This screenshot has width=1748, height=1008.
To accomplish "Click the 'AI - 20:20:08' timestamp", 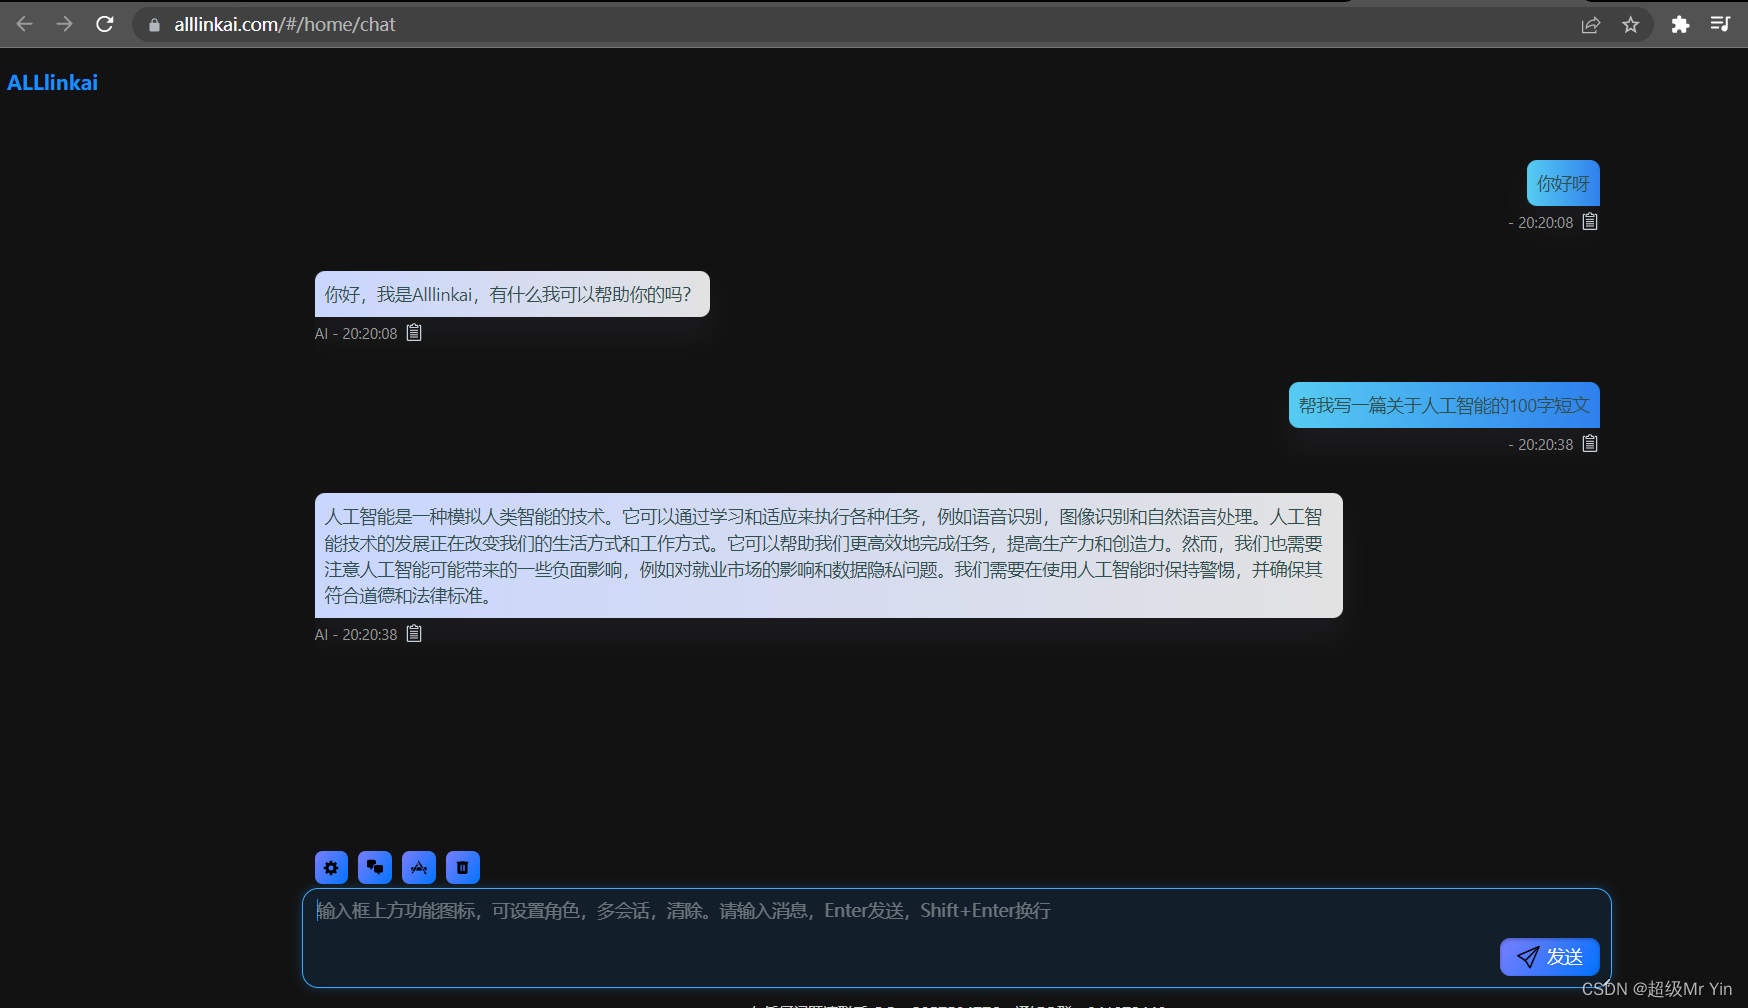I will (x=356, y=334).
